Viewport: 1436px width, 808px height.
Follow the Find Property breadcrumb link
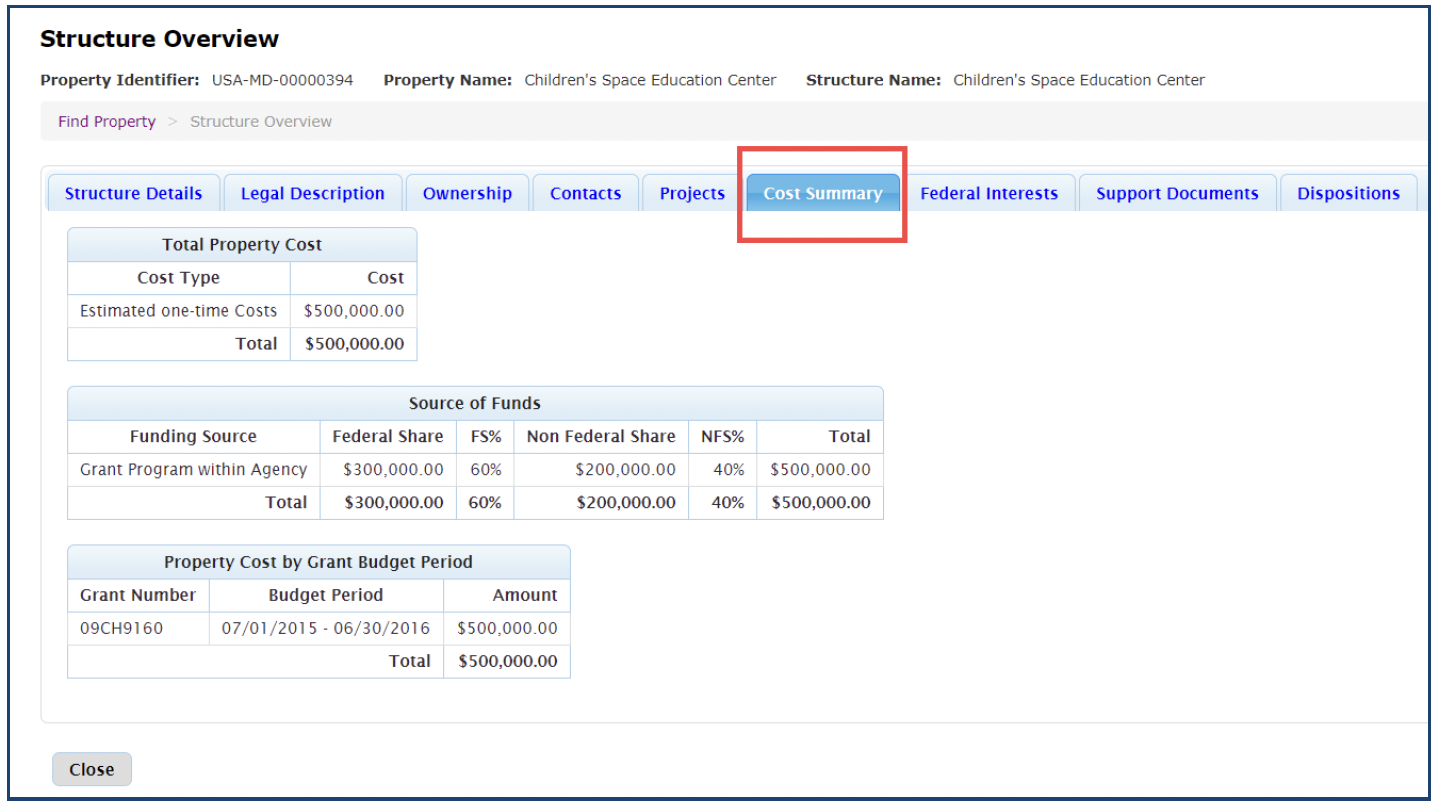click(107, 122)
